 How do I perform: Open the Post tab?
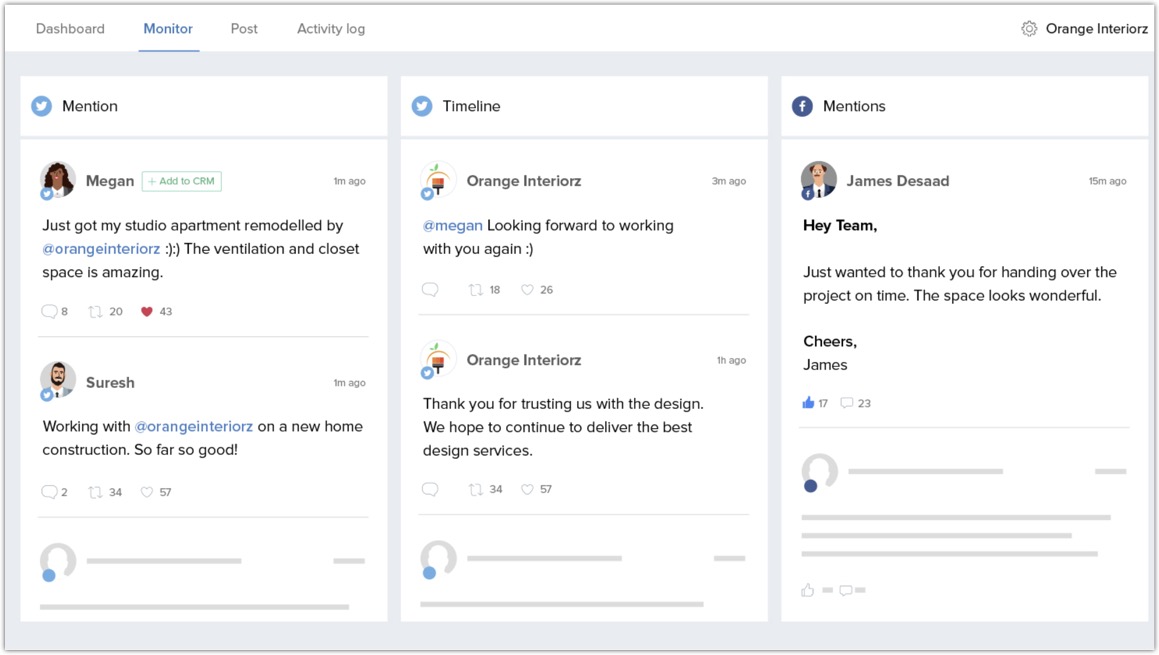244,29
